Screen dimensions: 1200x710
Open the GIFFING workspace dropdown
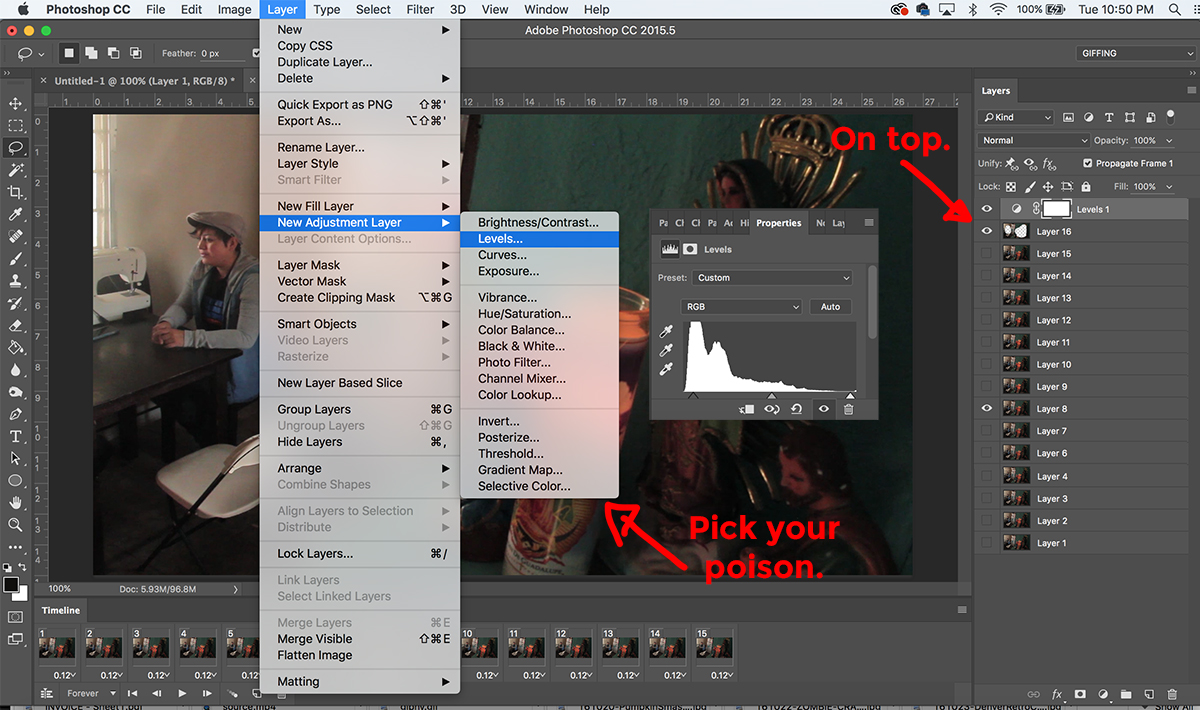point(1134,53)
